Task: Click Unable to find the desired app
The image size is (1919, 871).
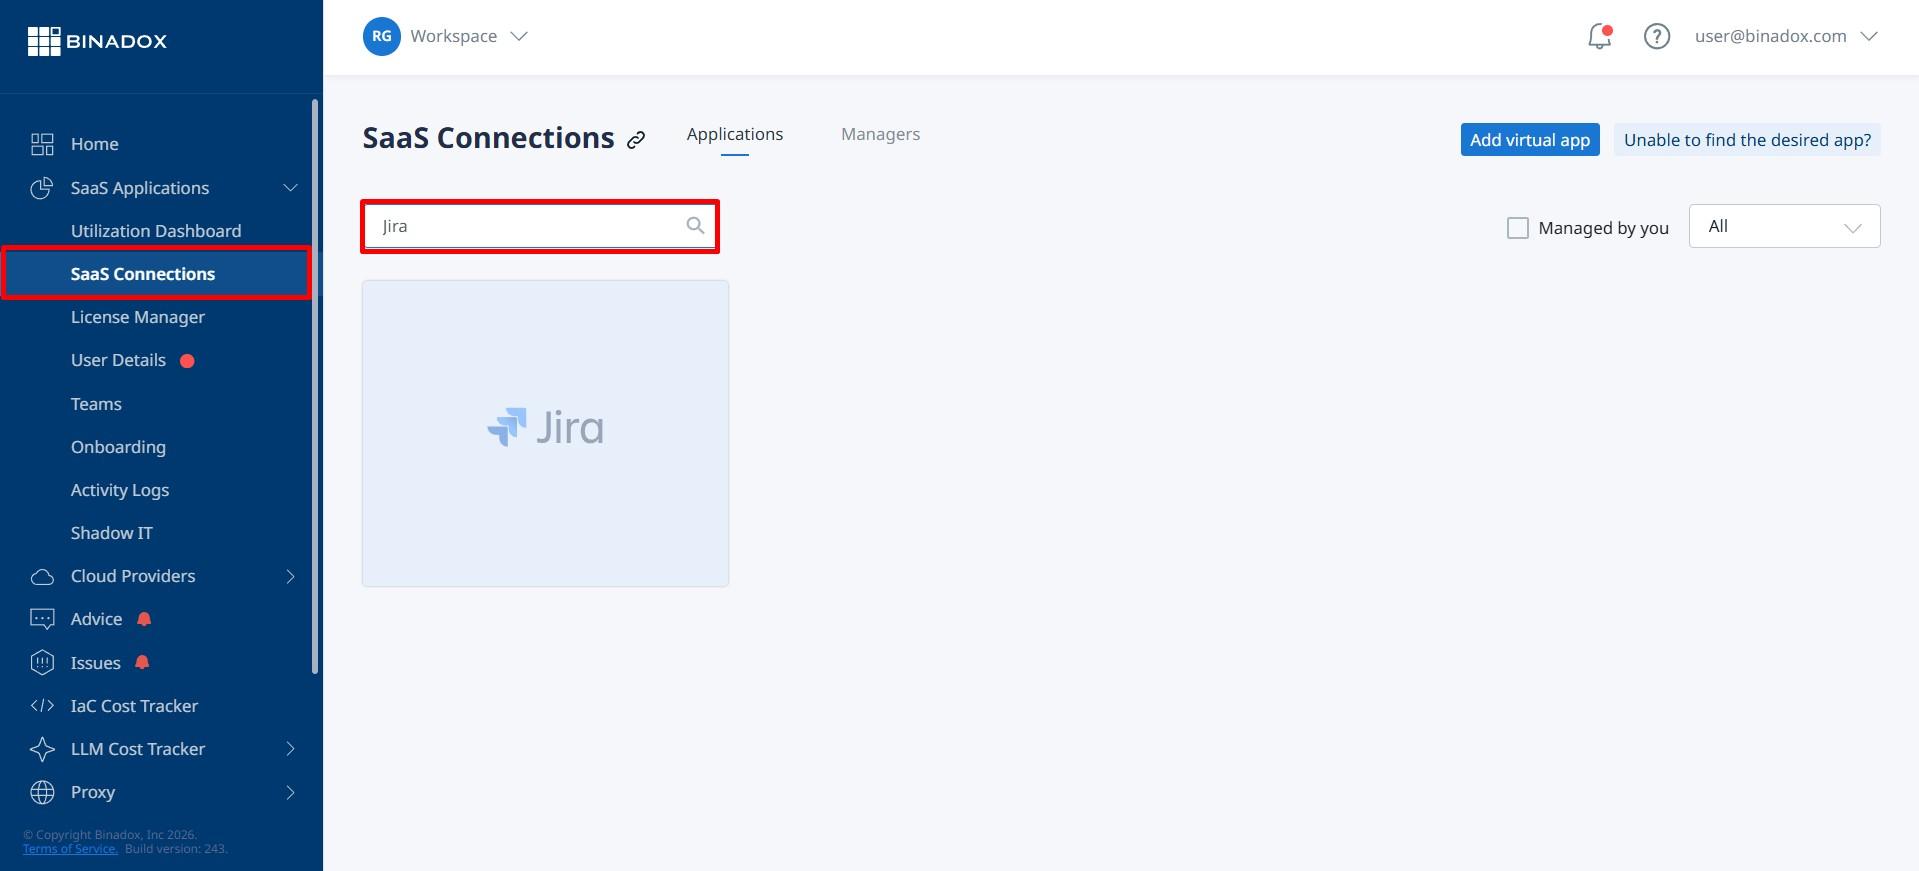Action: pyautogui.click(x=1747, y=140)
